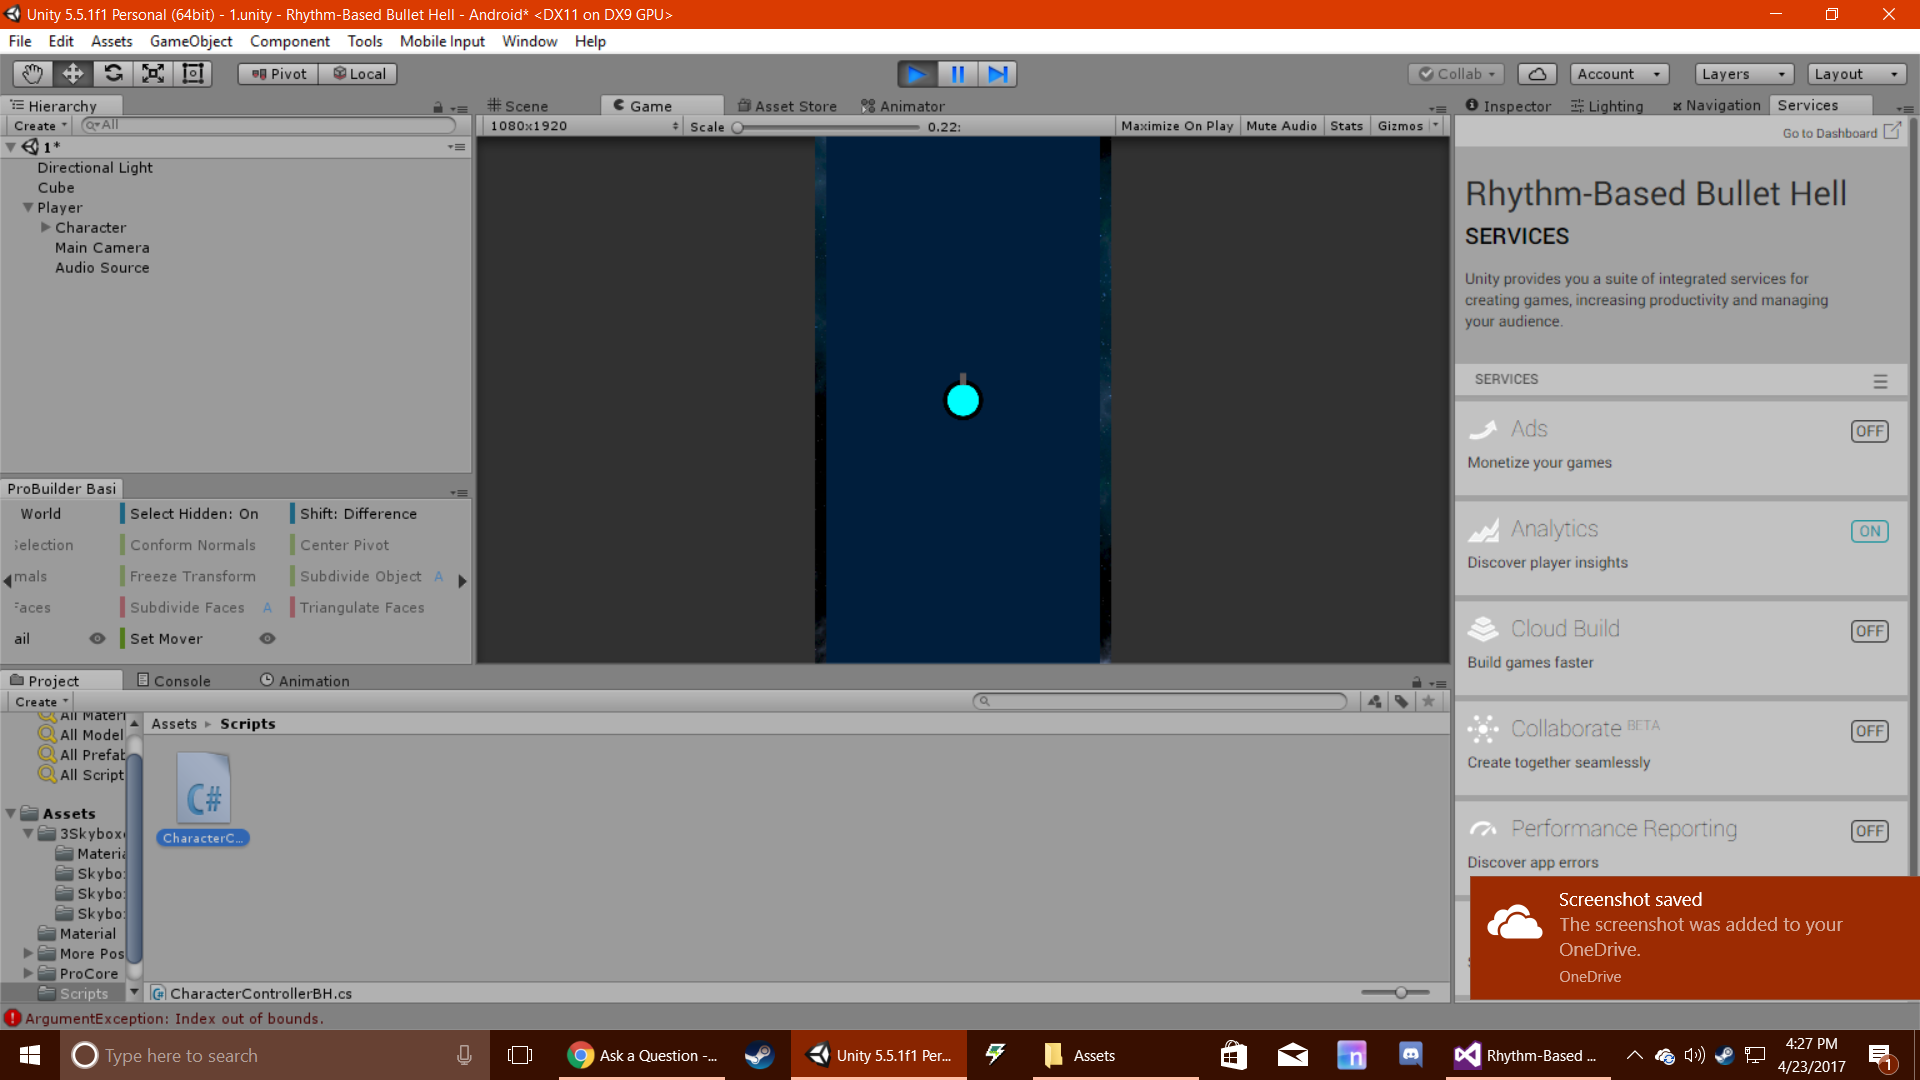Open Chrome Ask a Question window
Screen dimensions: 1920x1080
pos(643,1055)
